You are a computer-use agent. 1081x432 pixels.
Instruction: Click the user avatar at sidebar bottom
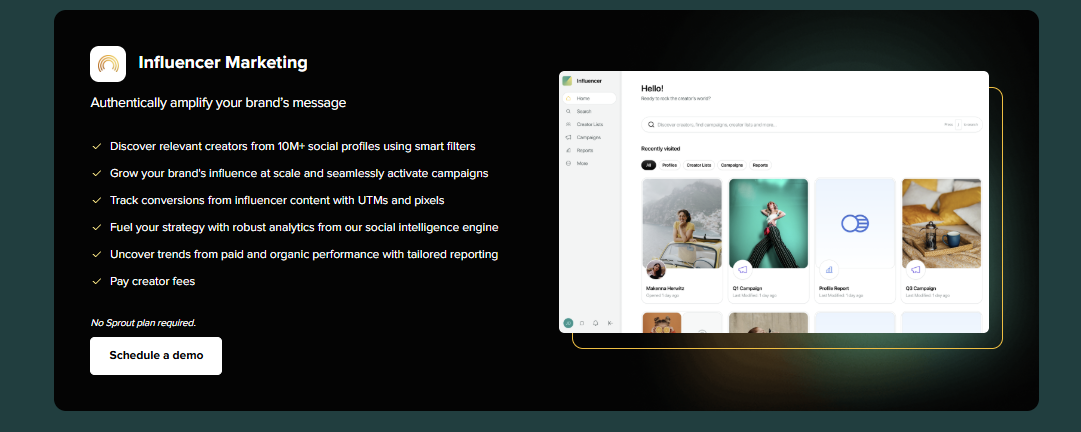pos(568,322)
